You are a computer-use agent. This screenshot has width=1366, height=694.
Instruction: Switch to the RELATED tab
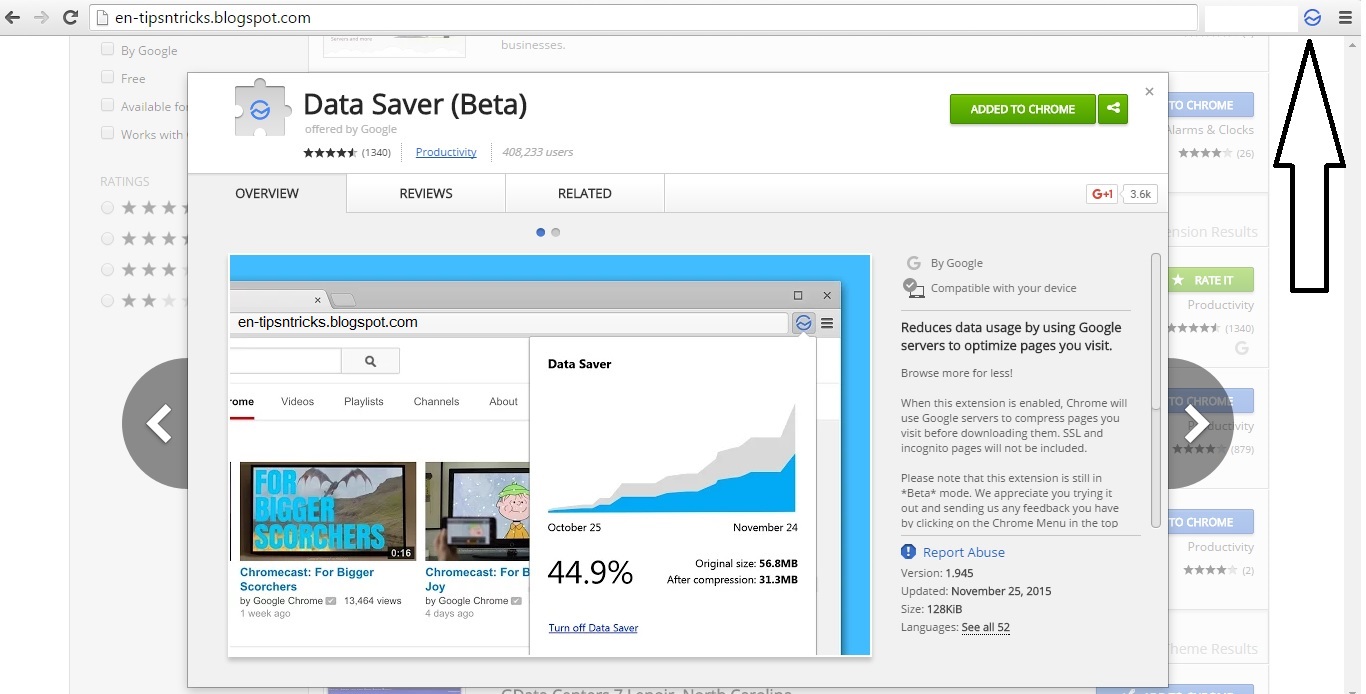click(x=585, y=193)
